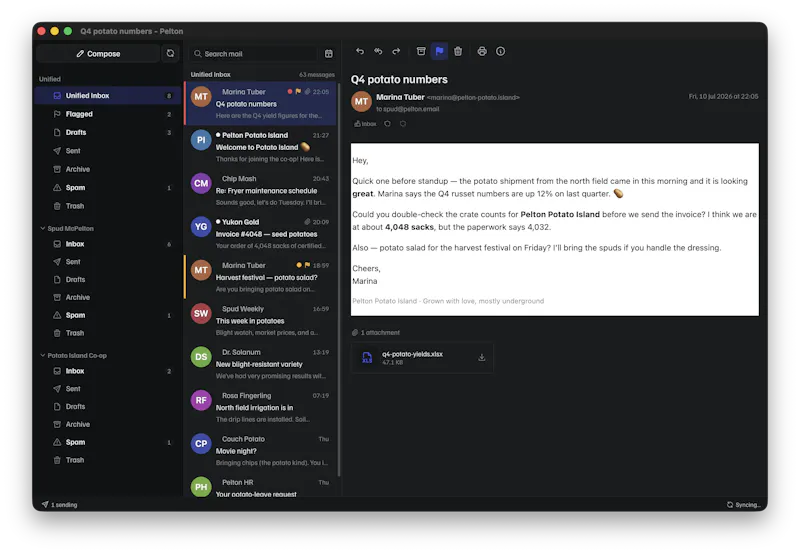Open the Flagged folder
The image size is (800, 554).
[107, 114]
